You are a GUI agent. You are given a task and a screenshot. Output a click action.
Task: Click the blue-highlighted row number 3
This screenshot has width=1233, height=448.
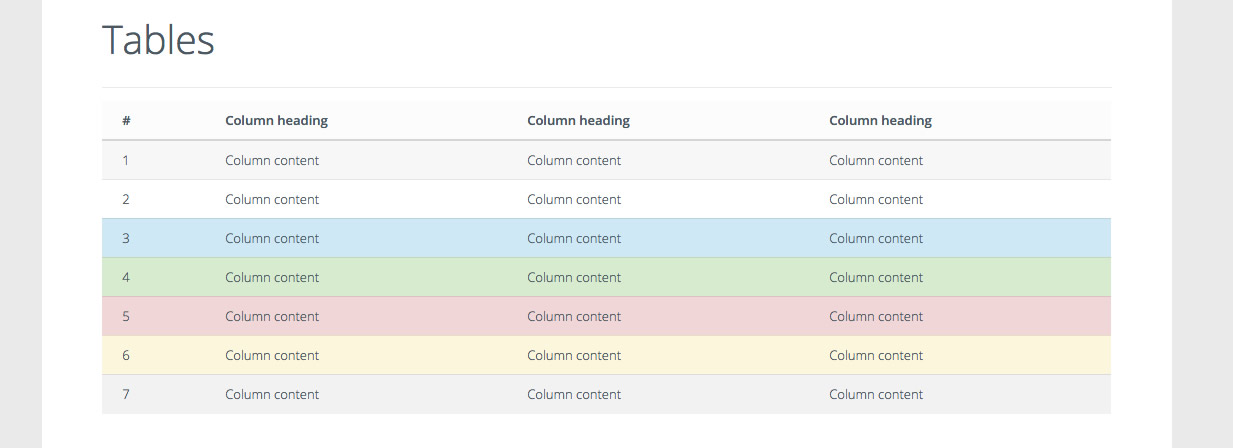[606, 238]
